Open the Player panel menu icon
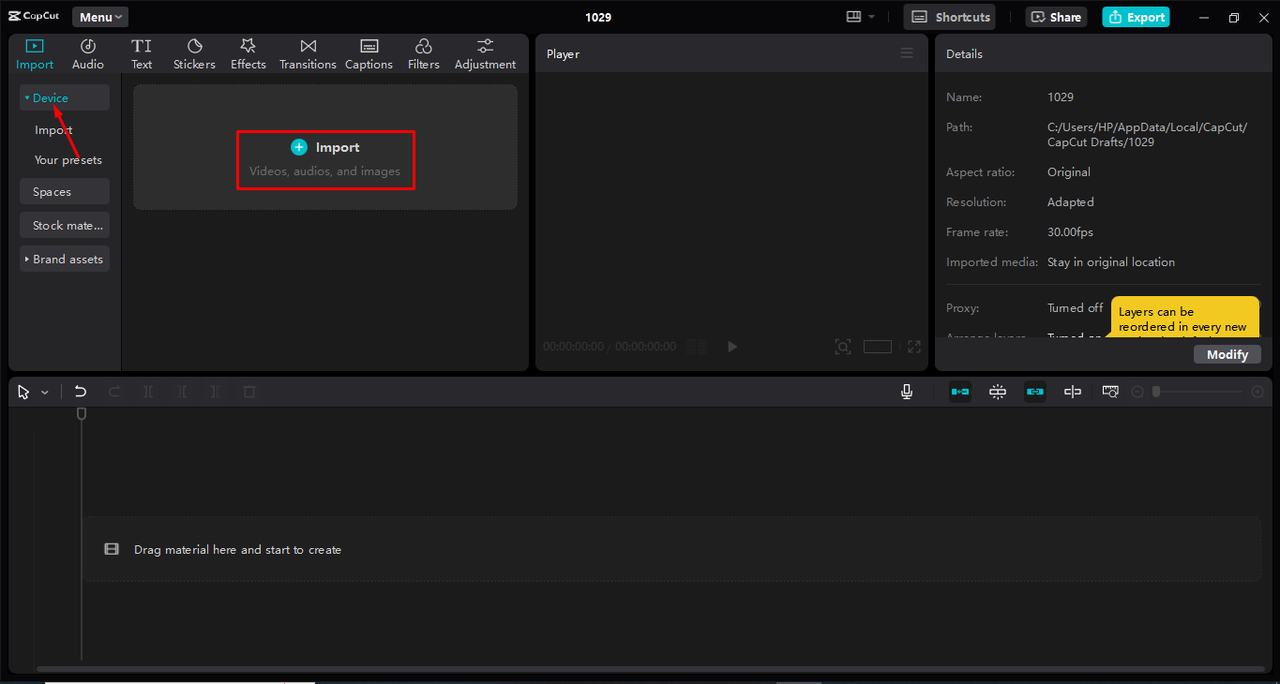 coord(907,53)
